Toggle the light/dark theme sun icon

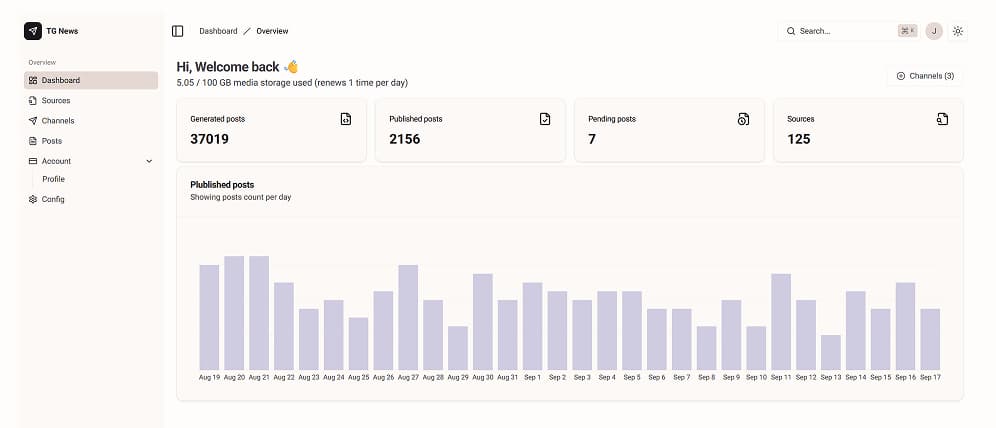tap(958, 31)
